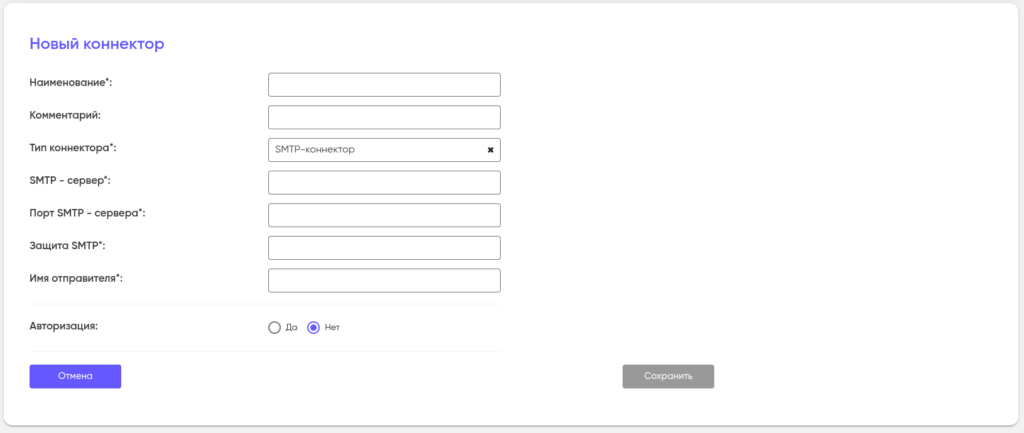The height and width of the screenshot is (433, 1024).
Task: Select the Да authorization radio button
Action: tap(274, 327)
